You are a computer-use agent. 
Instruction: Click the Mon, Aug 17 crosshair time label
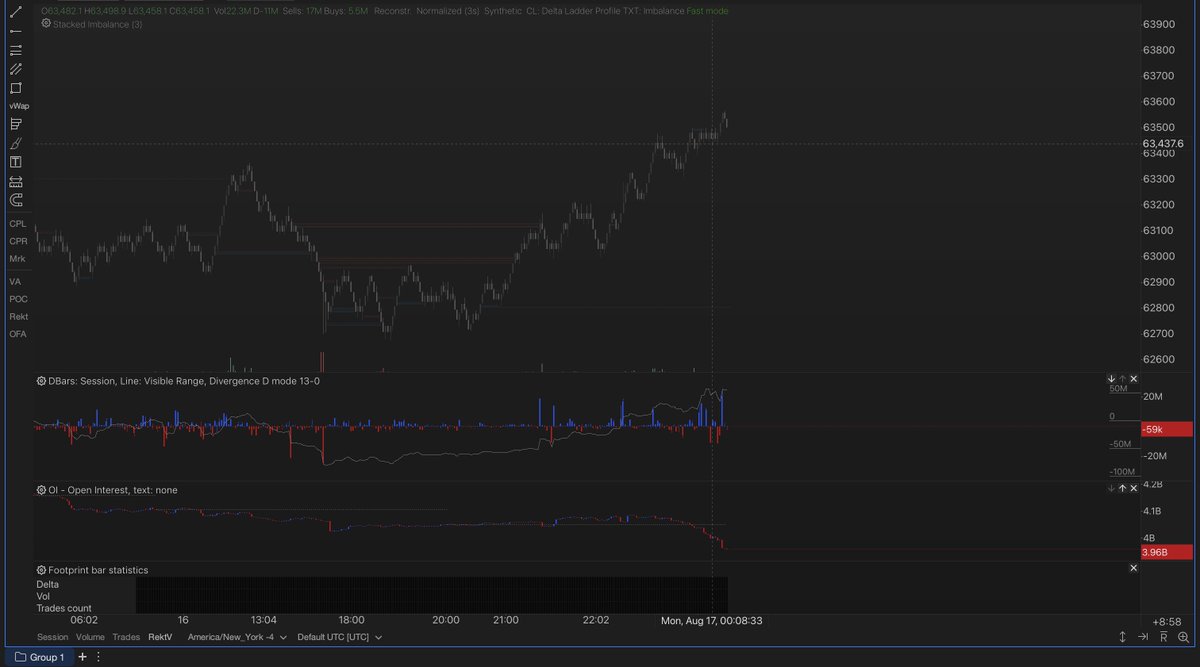(712, 620)
